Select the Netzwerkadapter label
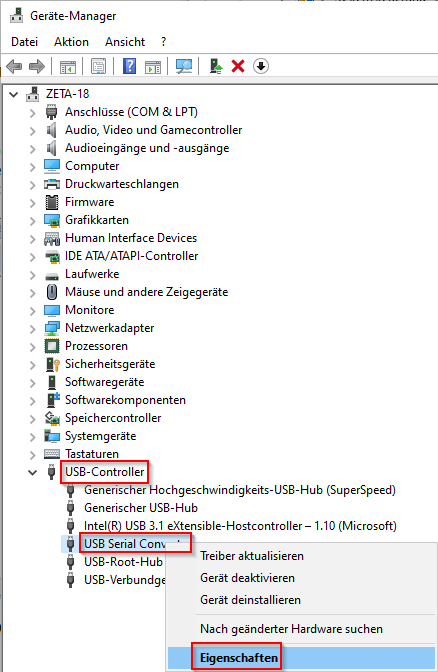 [x=109, y=328]
